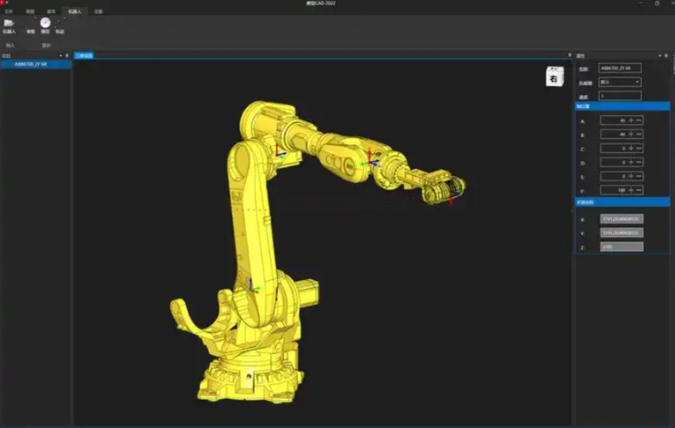Click the round white dial icon in the ribbon

point(45,22)
